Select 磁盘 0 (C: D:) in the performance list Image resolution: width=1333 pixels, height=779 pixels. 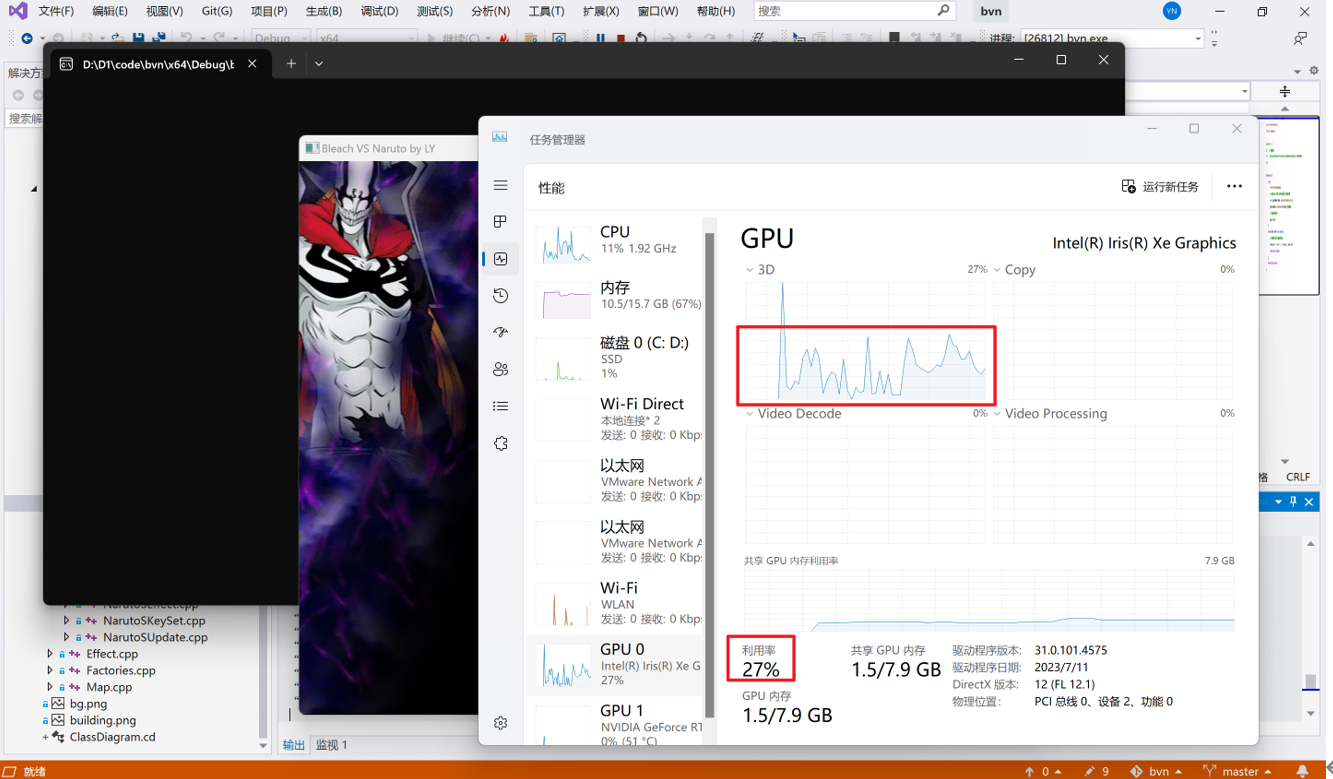coord(615,358)
